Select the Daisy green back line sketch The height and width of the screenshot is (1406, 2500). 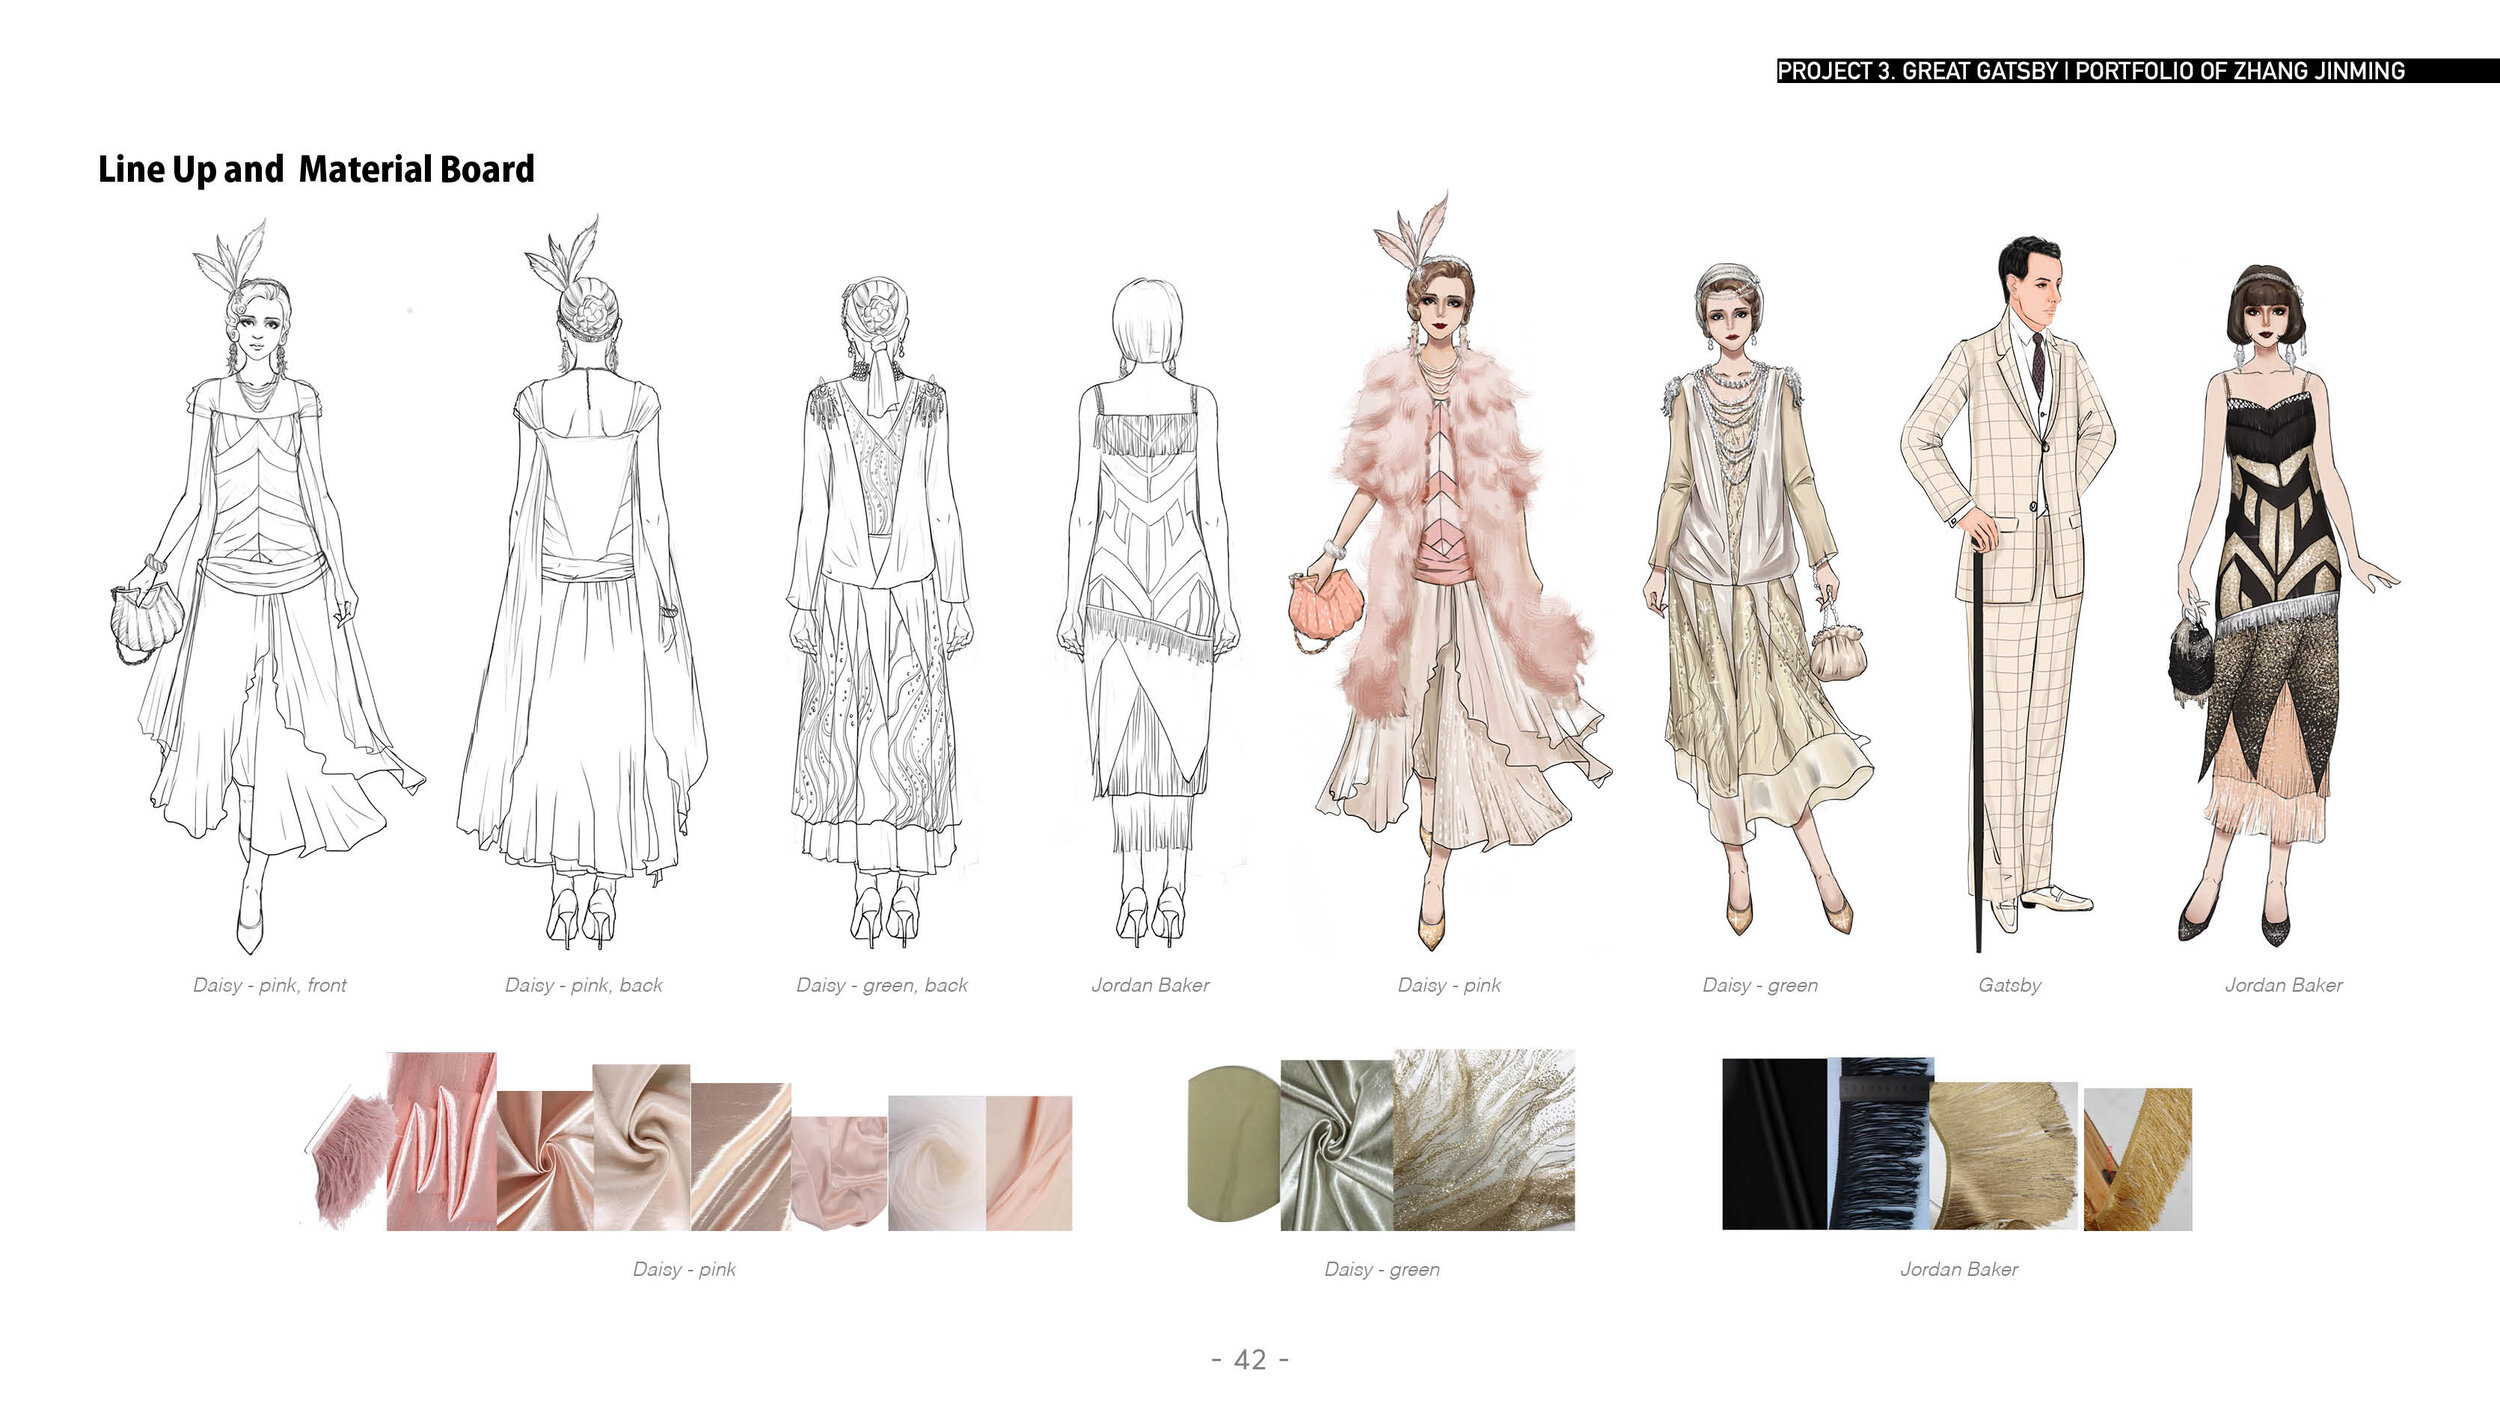click(880, 612)
